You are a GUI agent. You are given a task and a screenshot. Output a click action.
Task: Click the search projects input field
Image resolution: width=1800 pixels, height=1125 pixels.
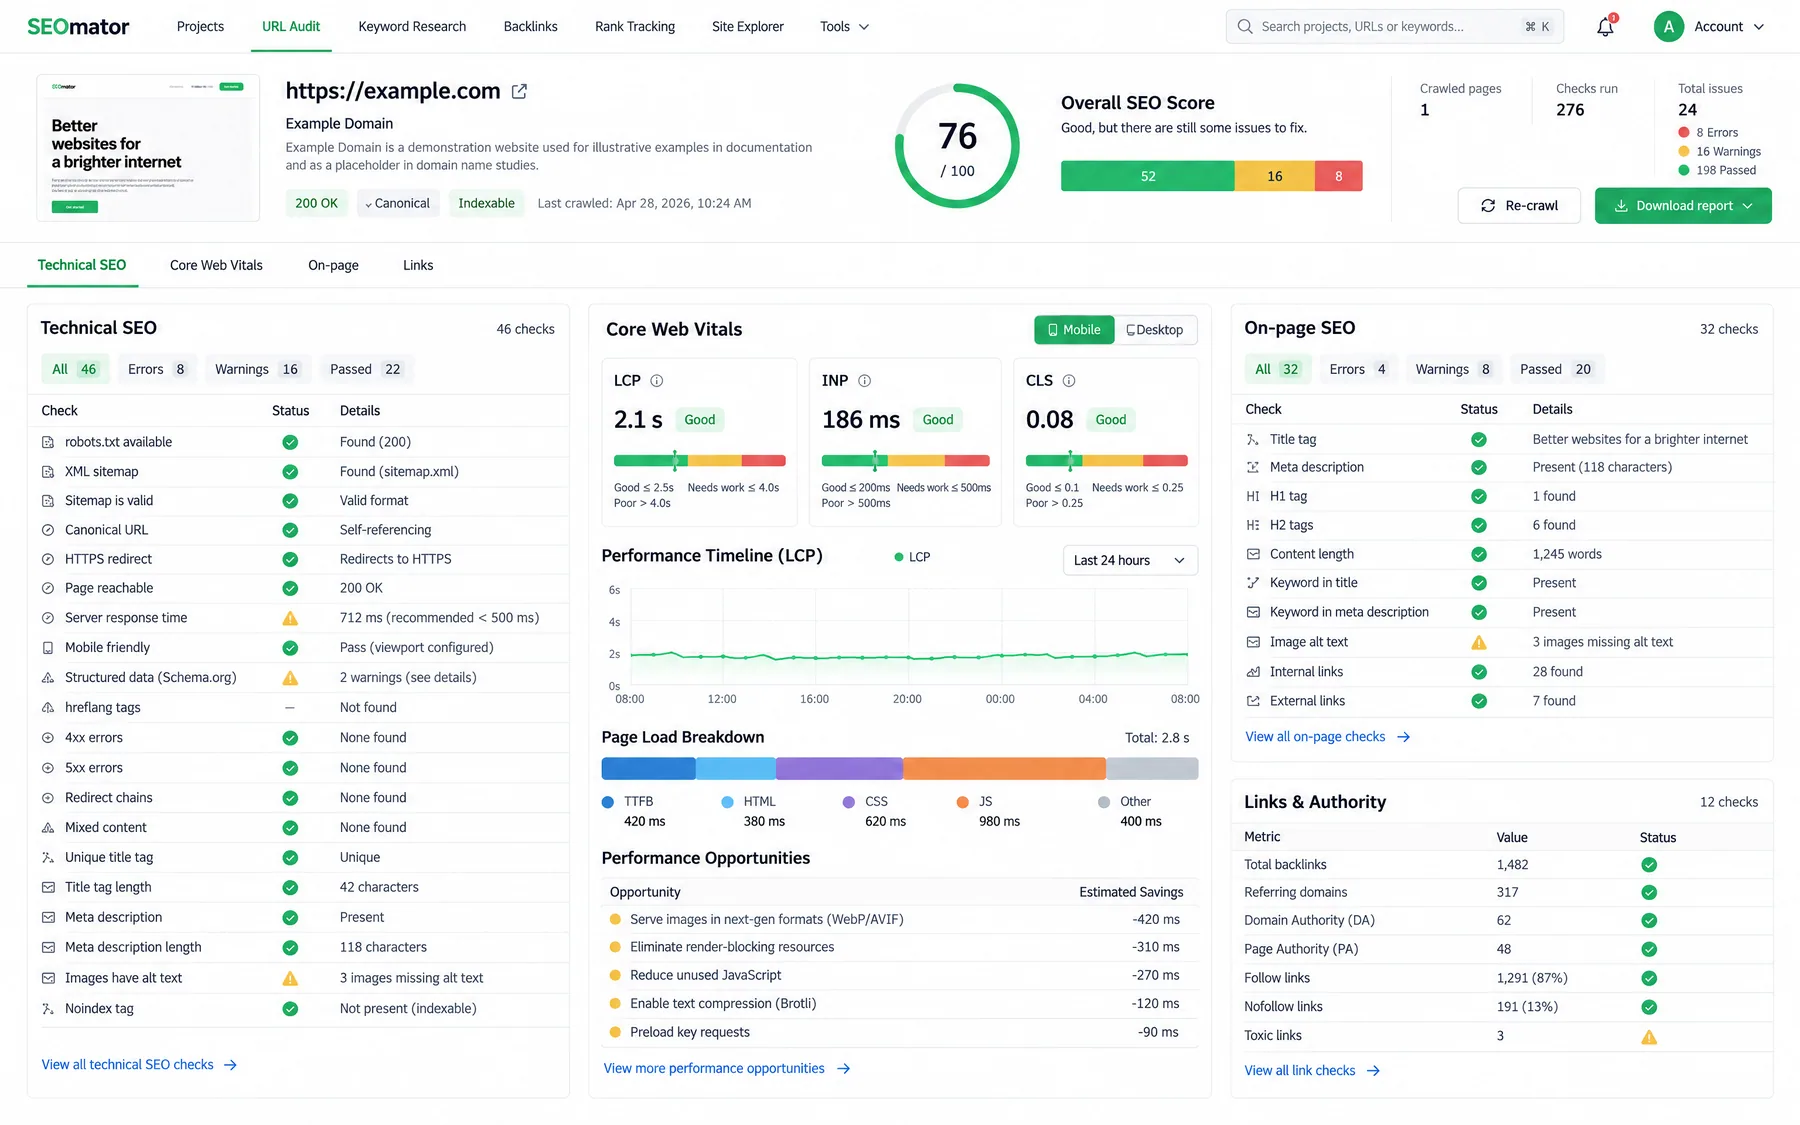(x=1394, y=27)
